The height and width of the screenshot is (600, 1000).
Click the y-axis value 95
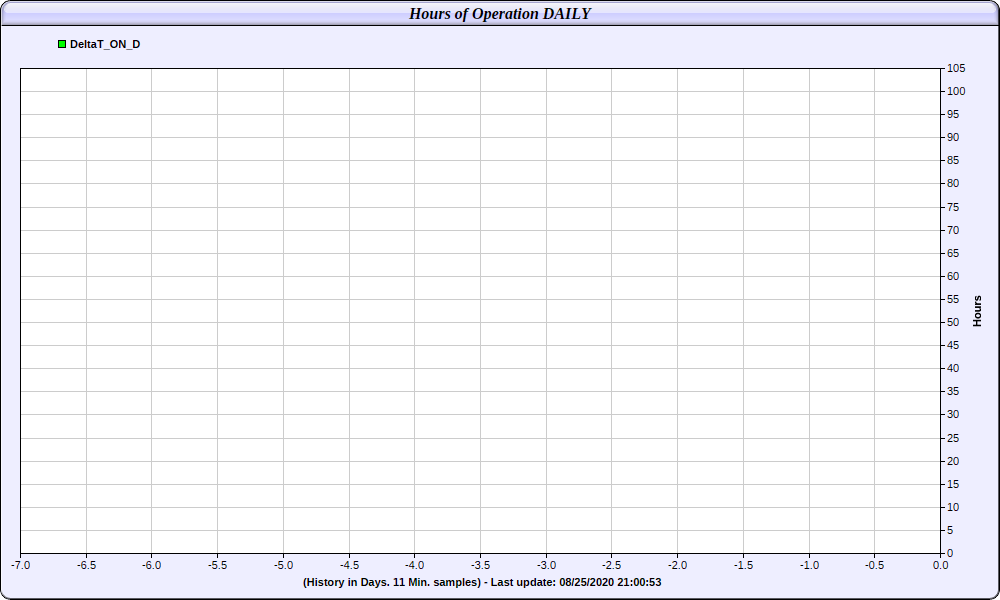point(953,114)
